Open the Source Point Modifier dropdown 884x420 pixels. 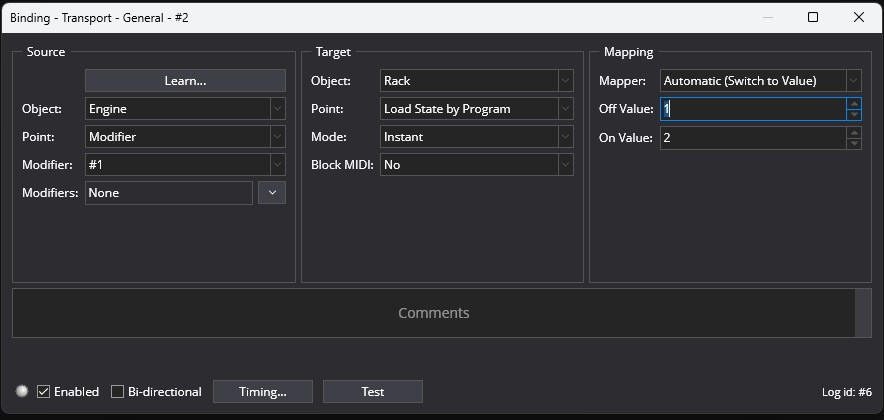[185, 136]
